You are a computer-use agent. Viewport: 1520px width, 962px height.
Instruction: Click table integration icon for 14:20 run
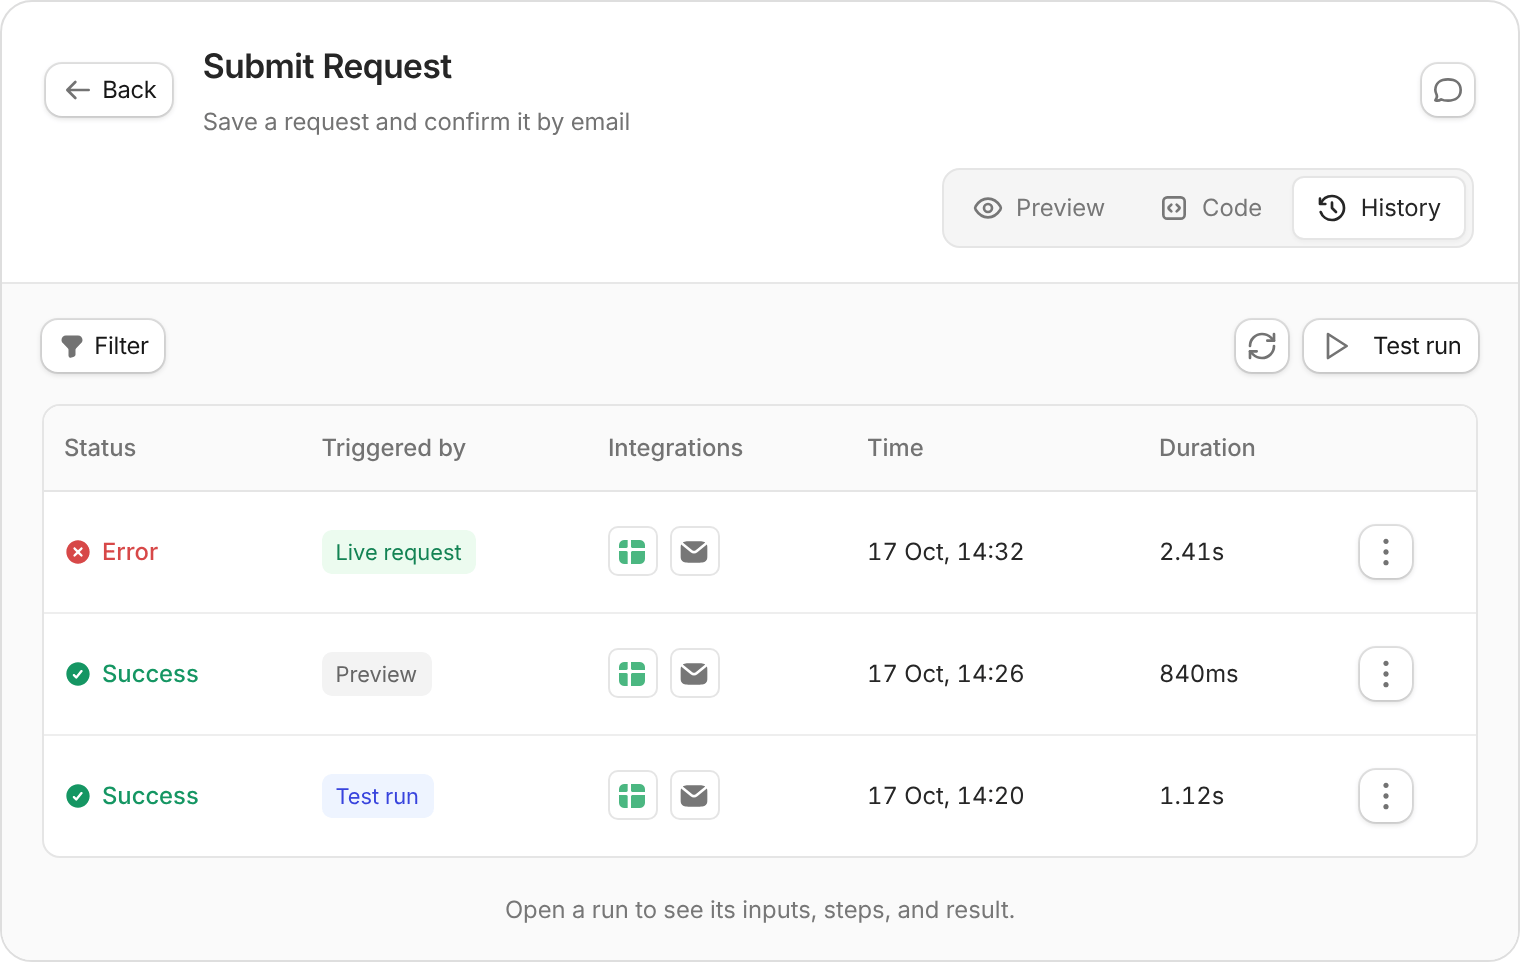tap(633, 796)
